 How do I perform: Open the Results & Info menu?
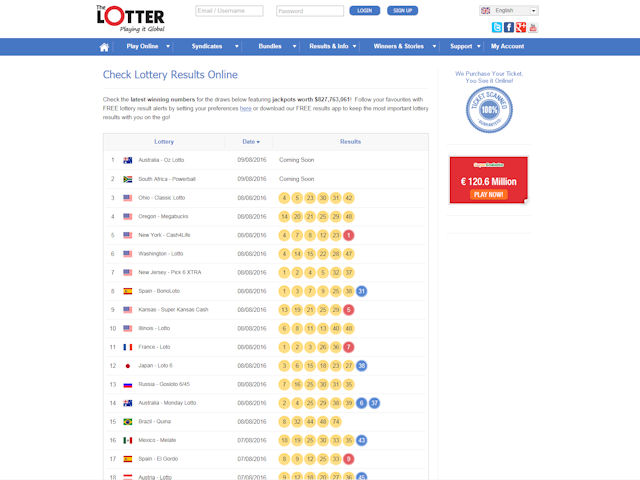click(329, 47)
